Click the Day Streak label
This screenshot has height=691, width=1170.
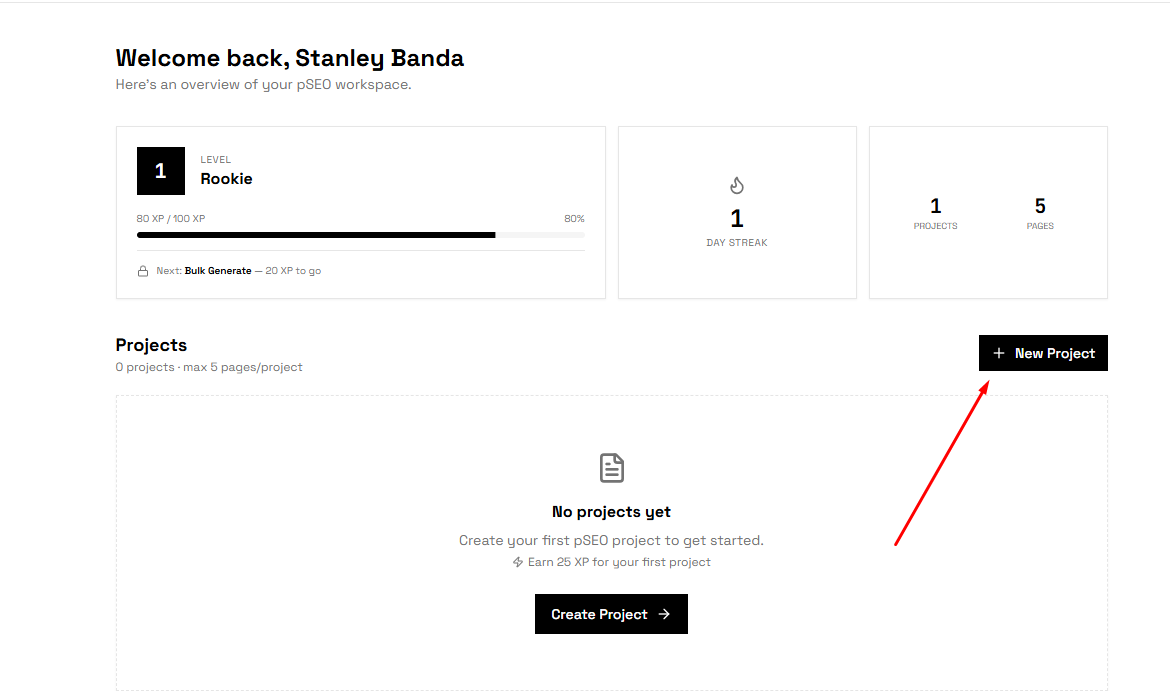tap(736, 243)
